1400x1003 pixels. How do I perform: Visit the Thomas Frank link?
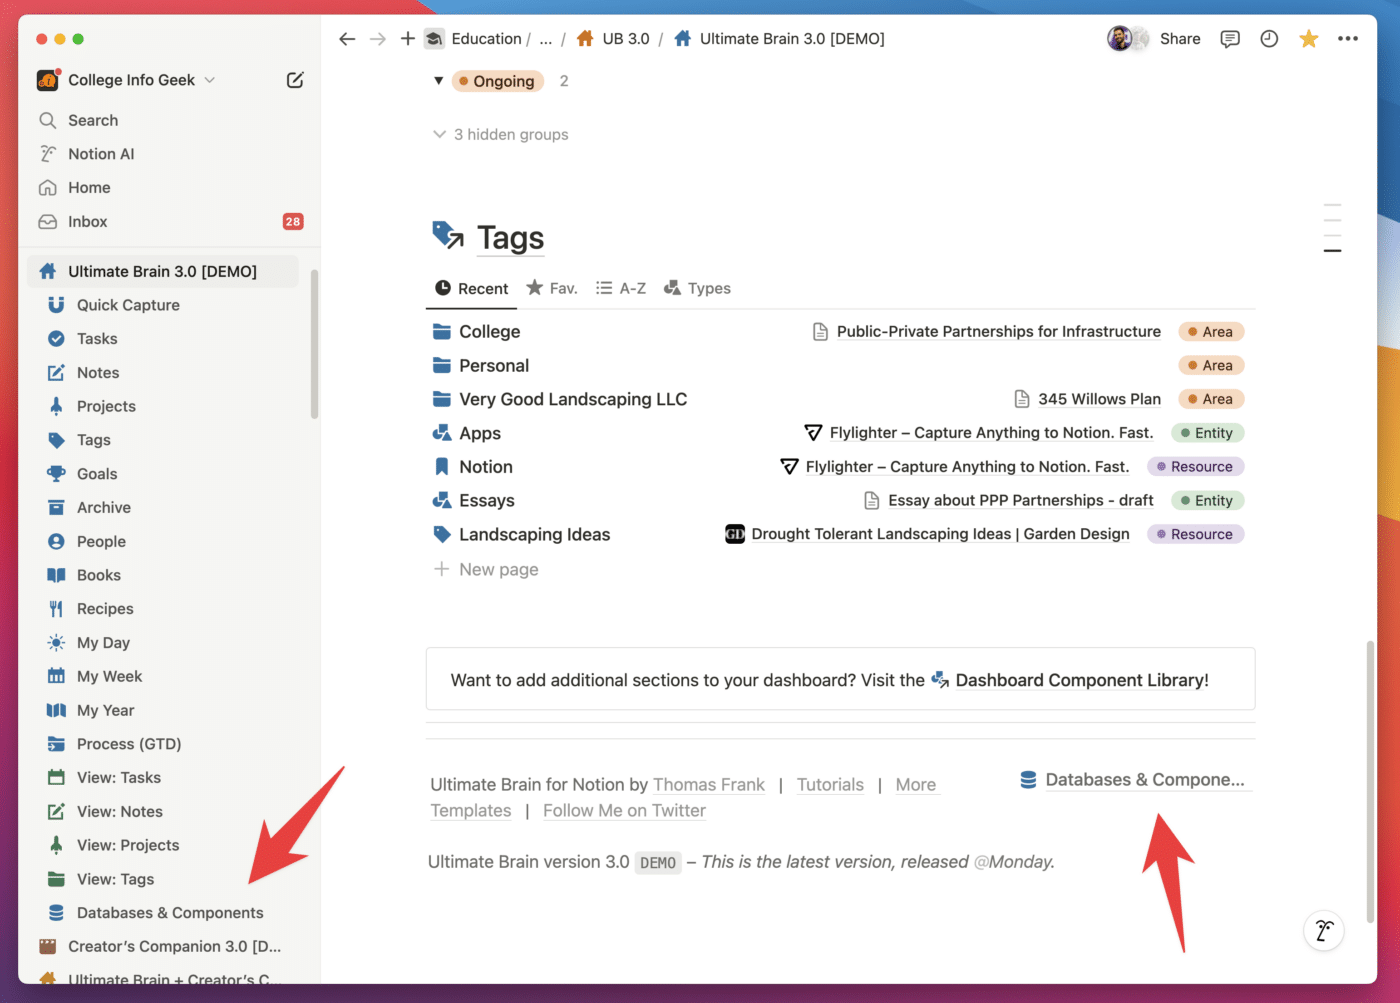pos(709,785)
